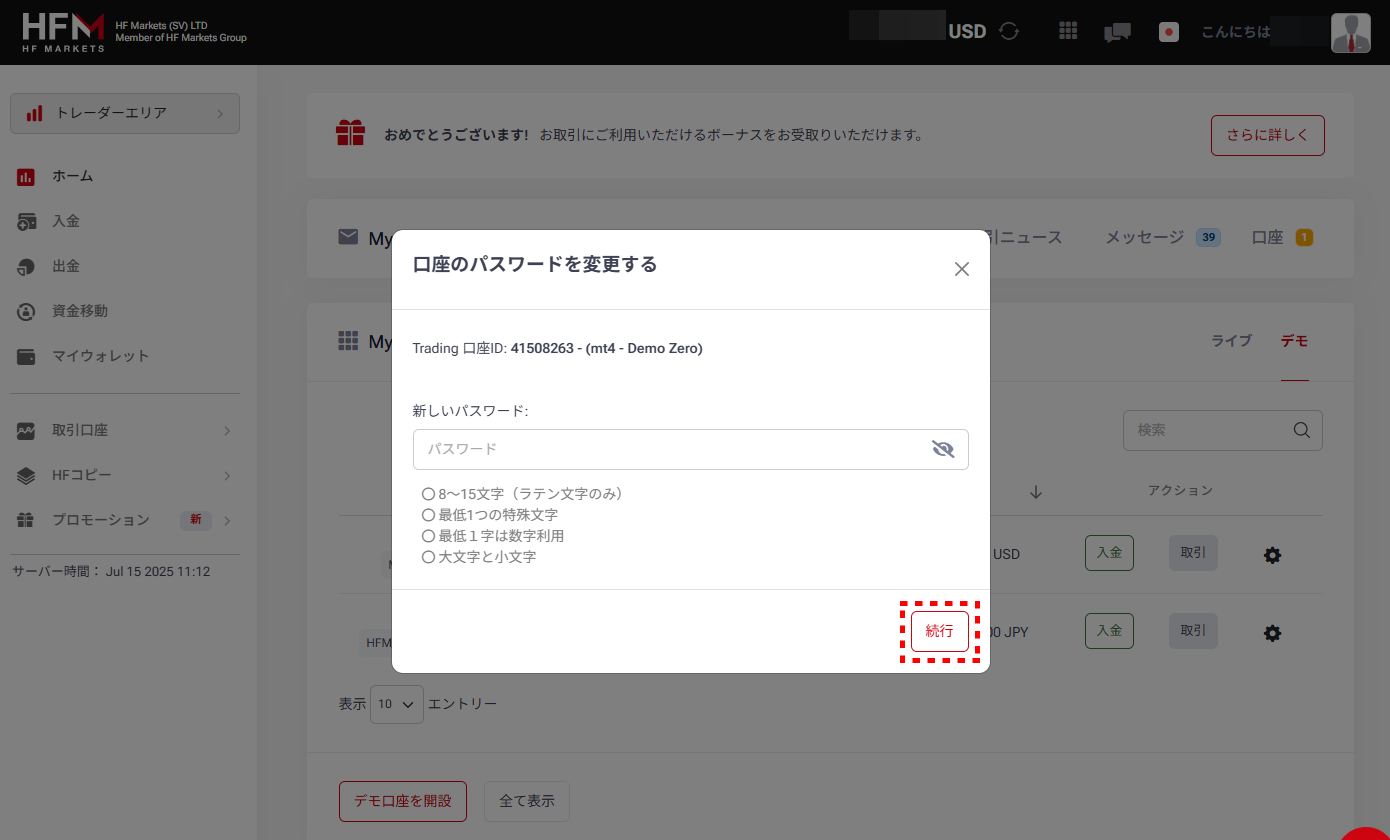
Task: Click the HF Markets logo
Action: tap(63, 32)
